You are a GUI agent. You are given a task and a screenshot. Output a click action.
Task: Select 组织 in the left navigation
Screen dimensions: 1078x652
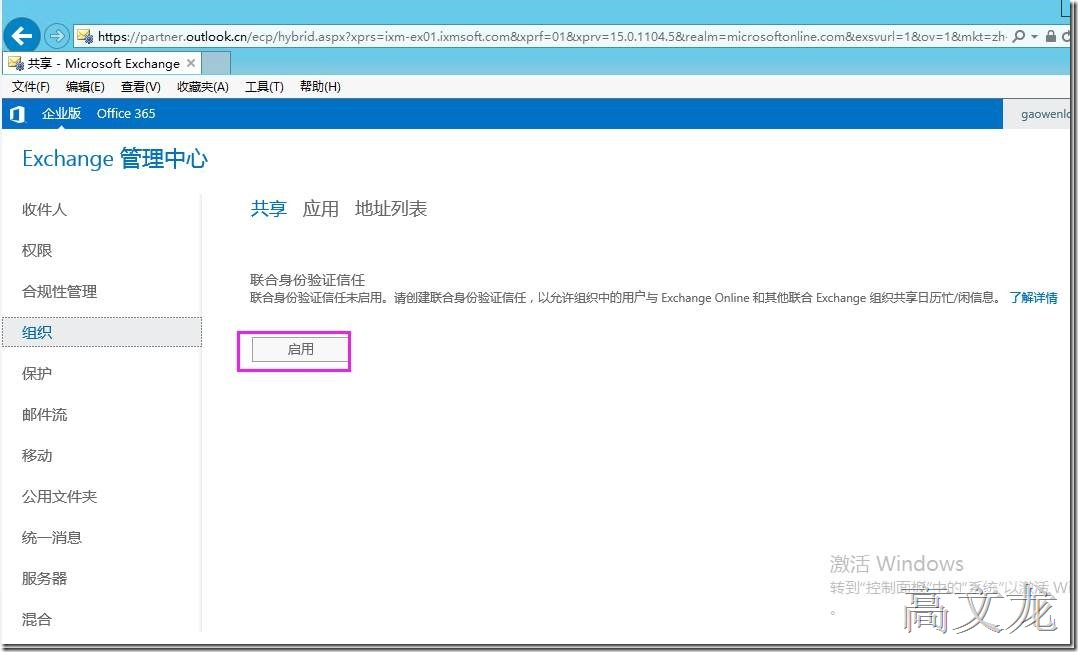pos(102,332)
